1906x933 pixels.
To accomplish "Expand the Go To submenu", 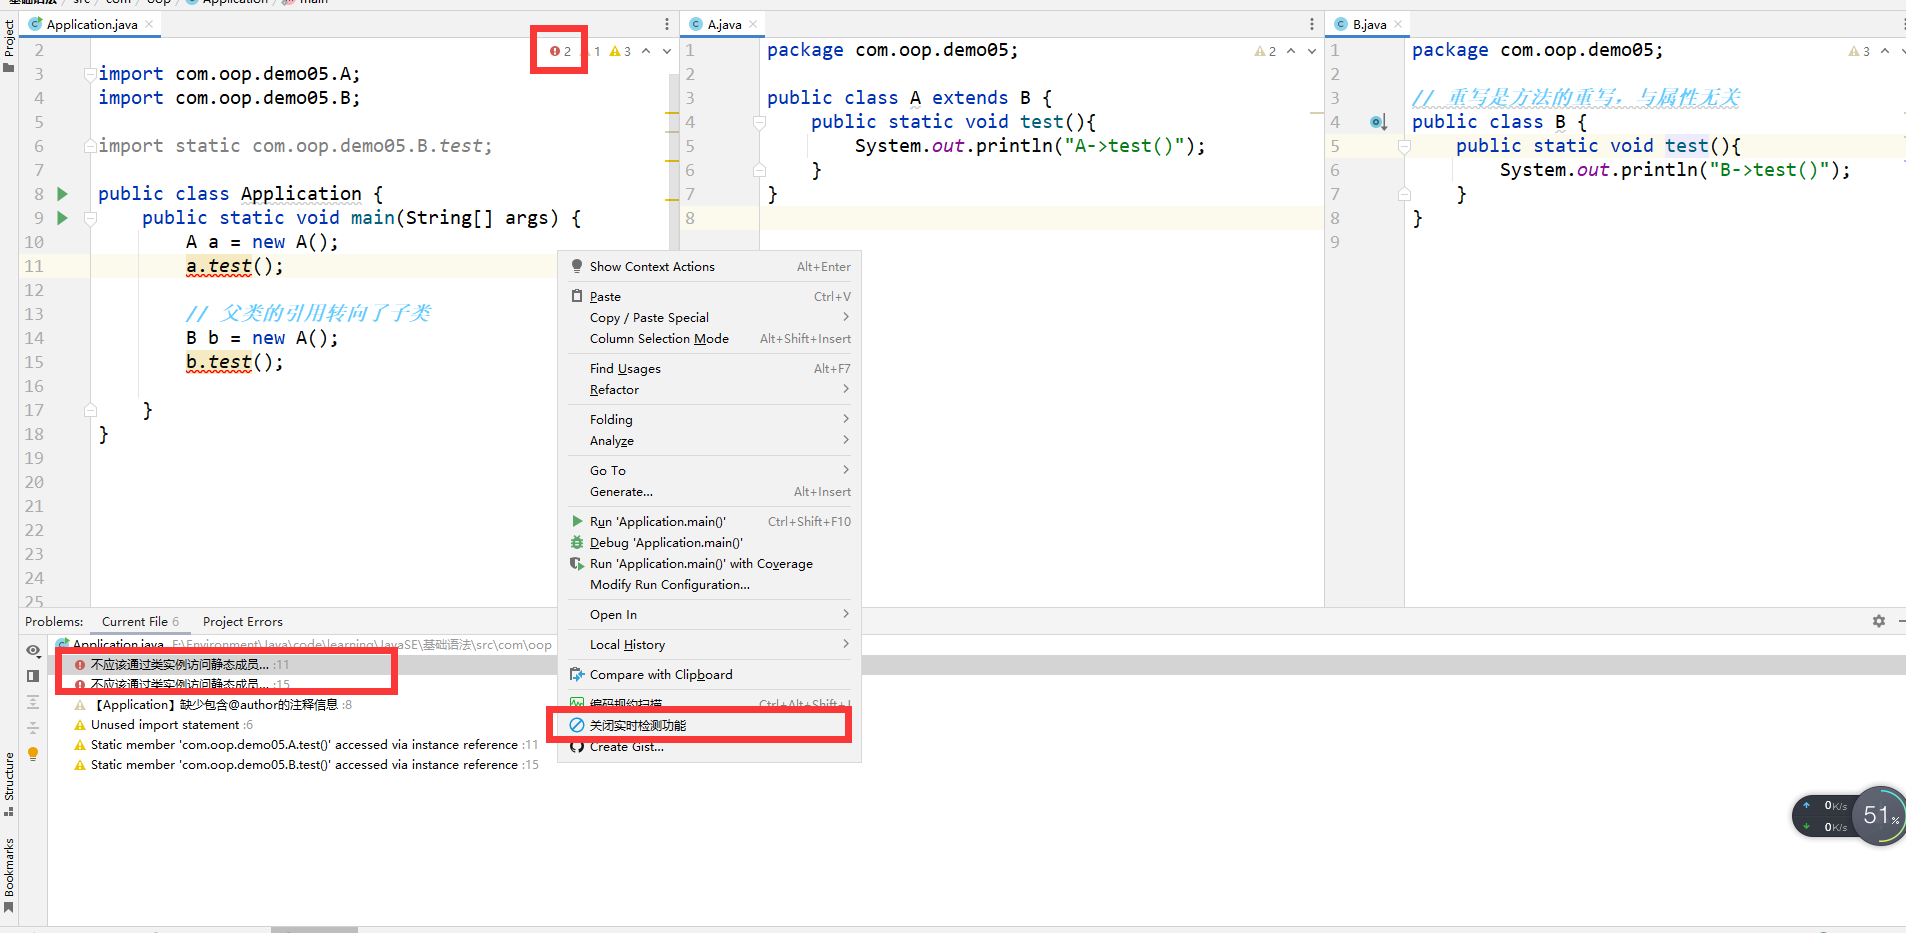I will (x=709, y=471).
